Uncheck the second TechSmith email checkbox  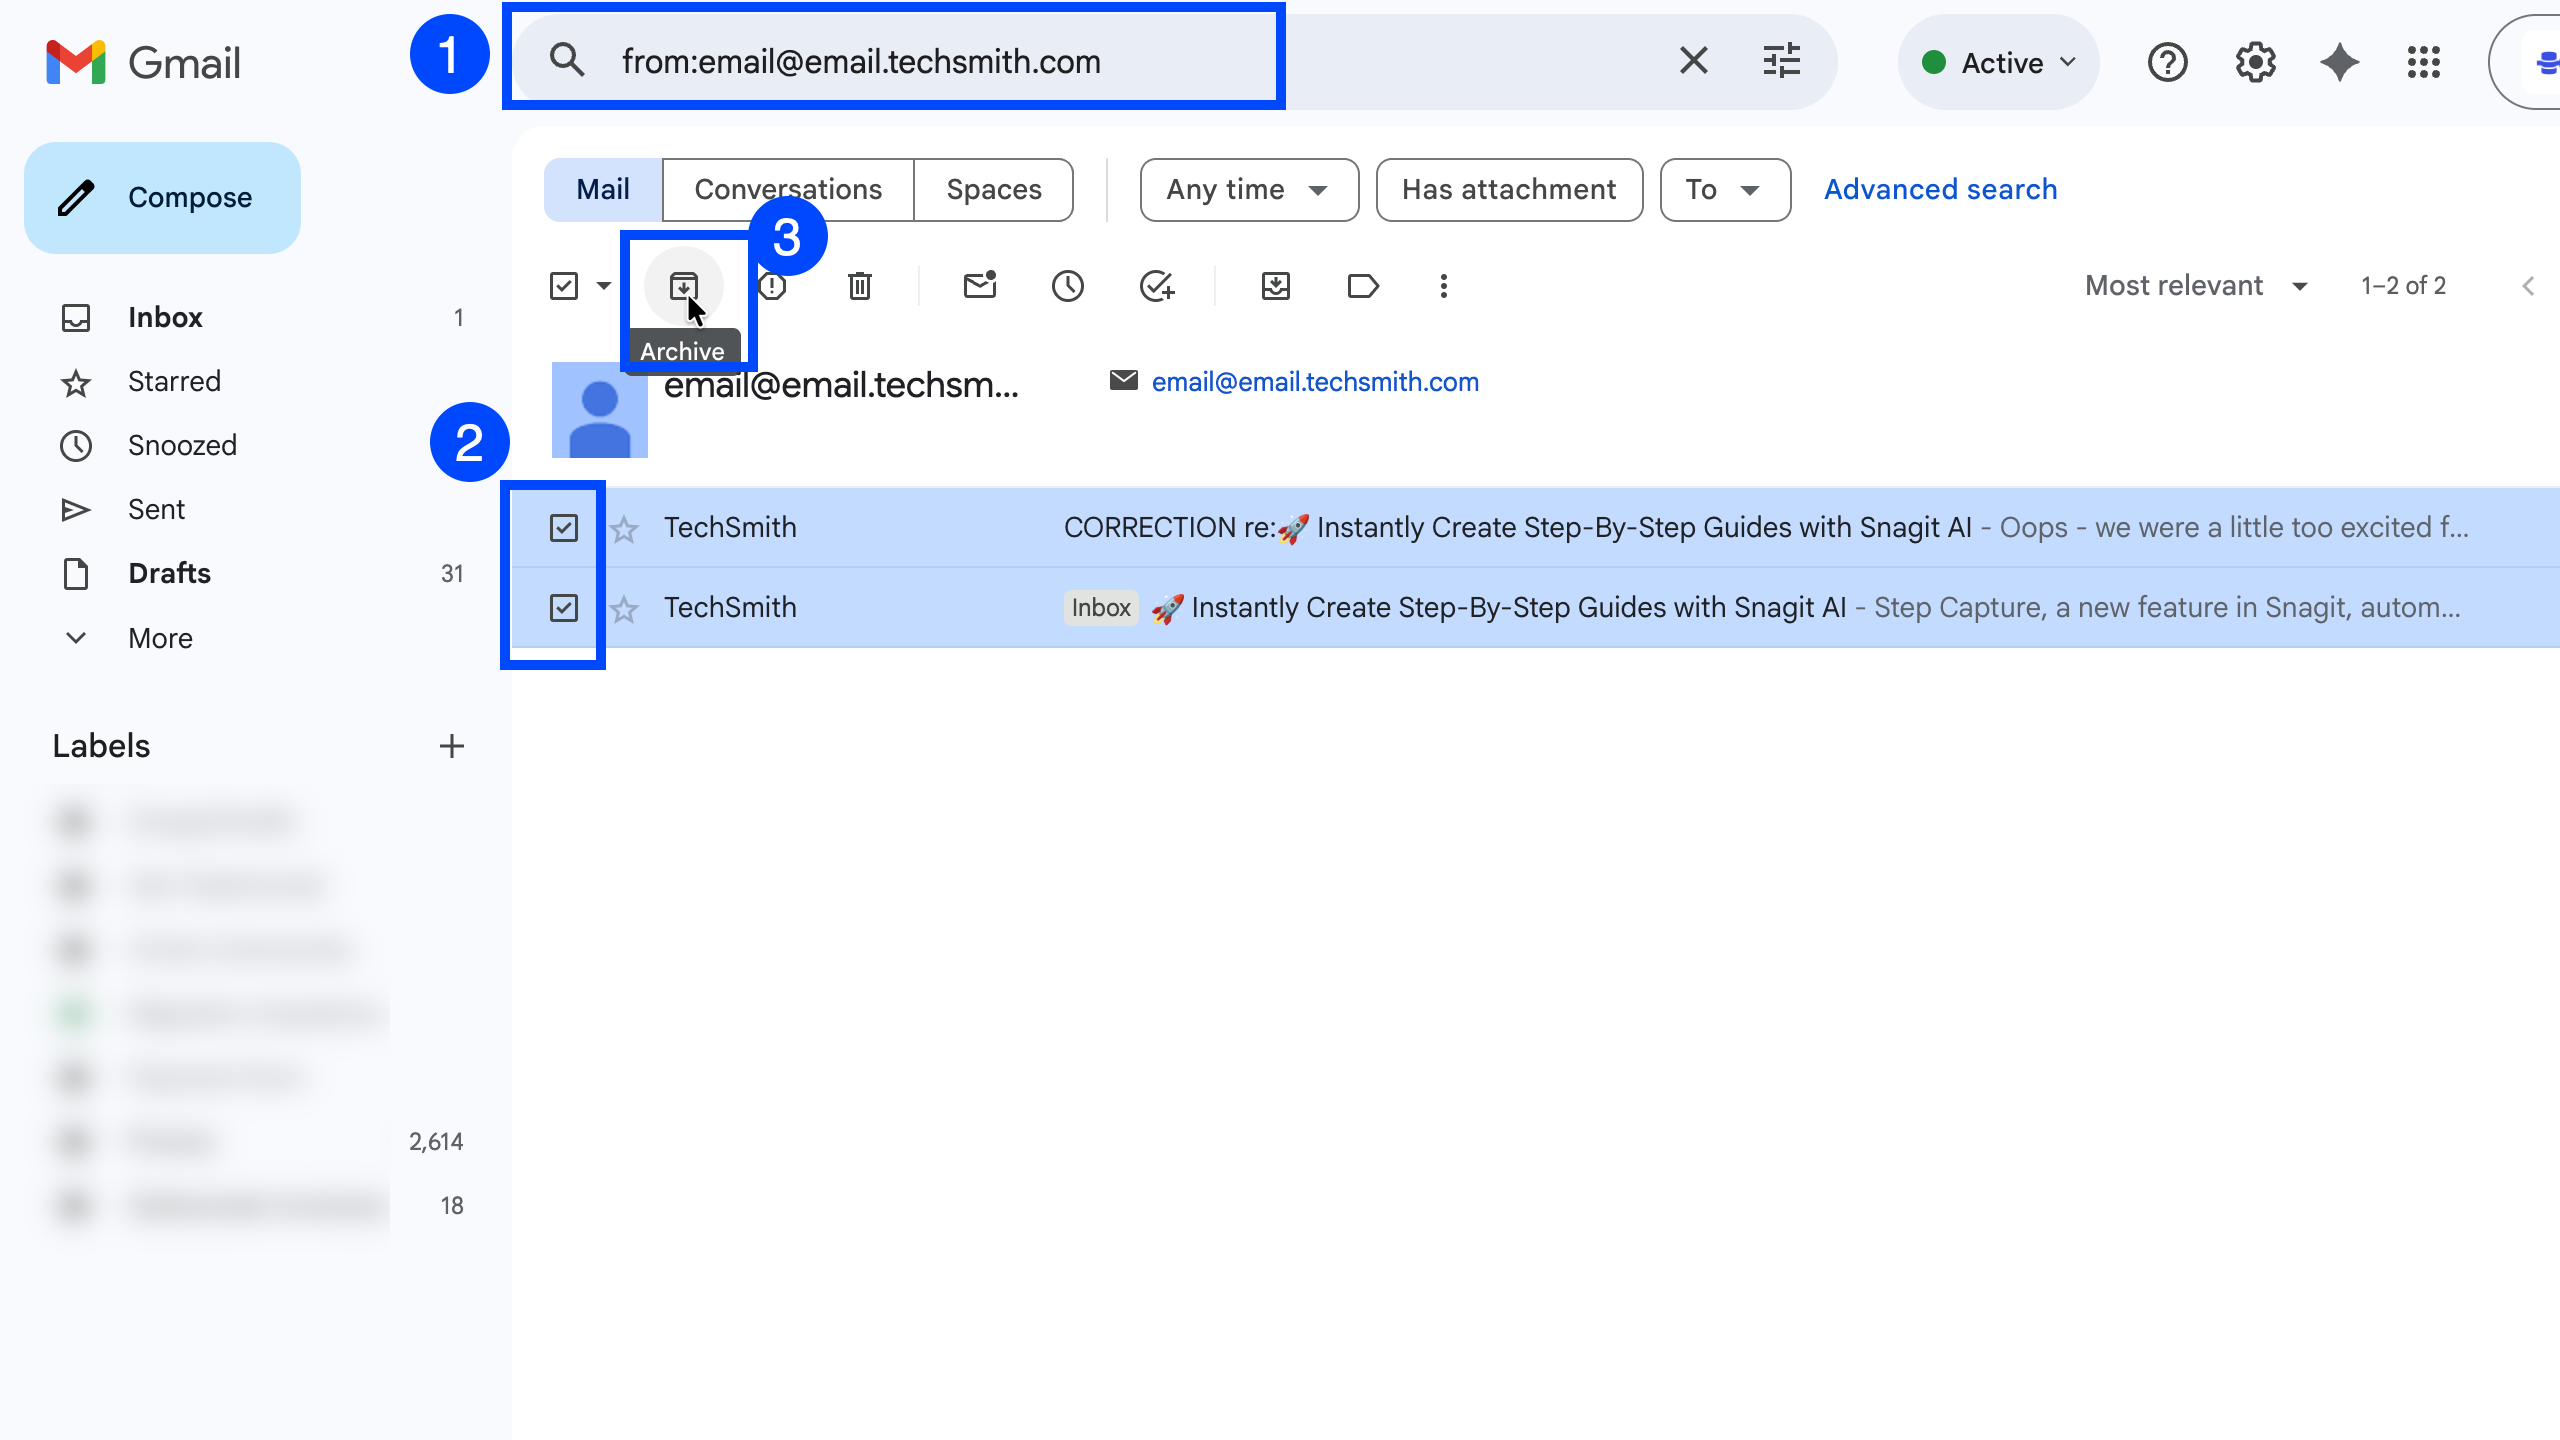tap(564, 607)
